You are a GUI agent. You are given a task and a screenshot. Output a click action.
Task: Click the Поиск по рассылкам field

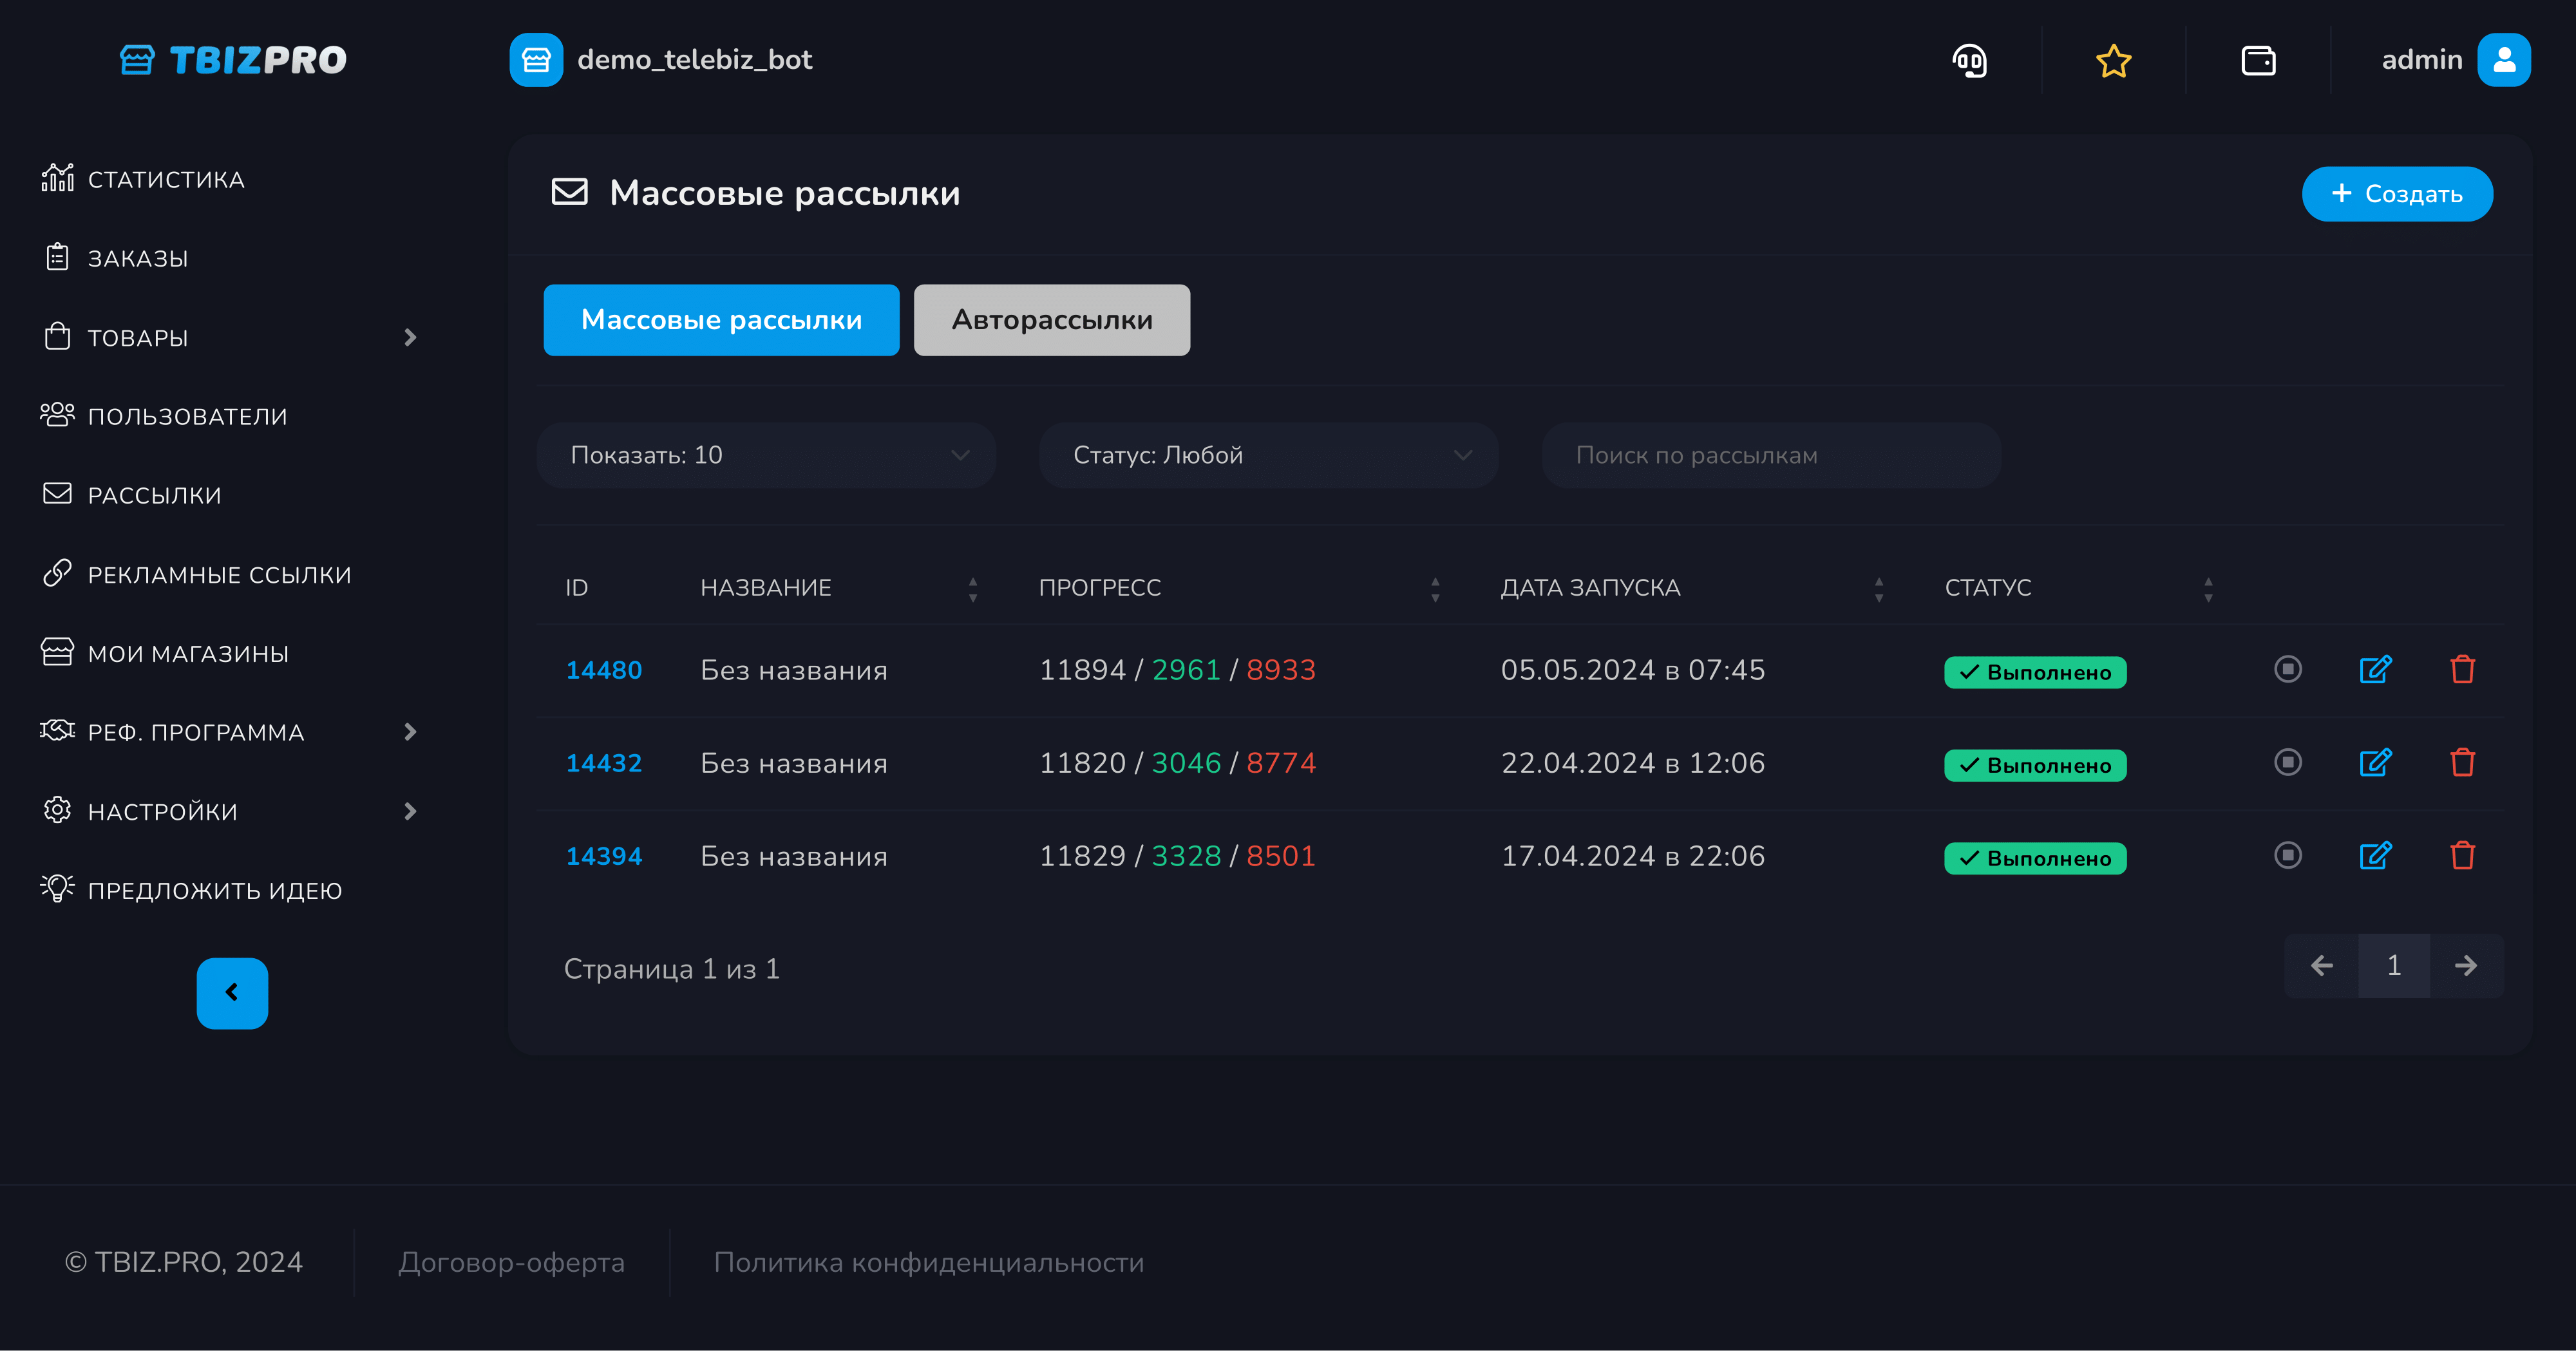click(1770, 455)
